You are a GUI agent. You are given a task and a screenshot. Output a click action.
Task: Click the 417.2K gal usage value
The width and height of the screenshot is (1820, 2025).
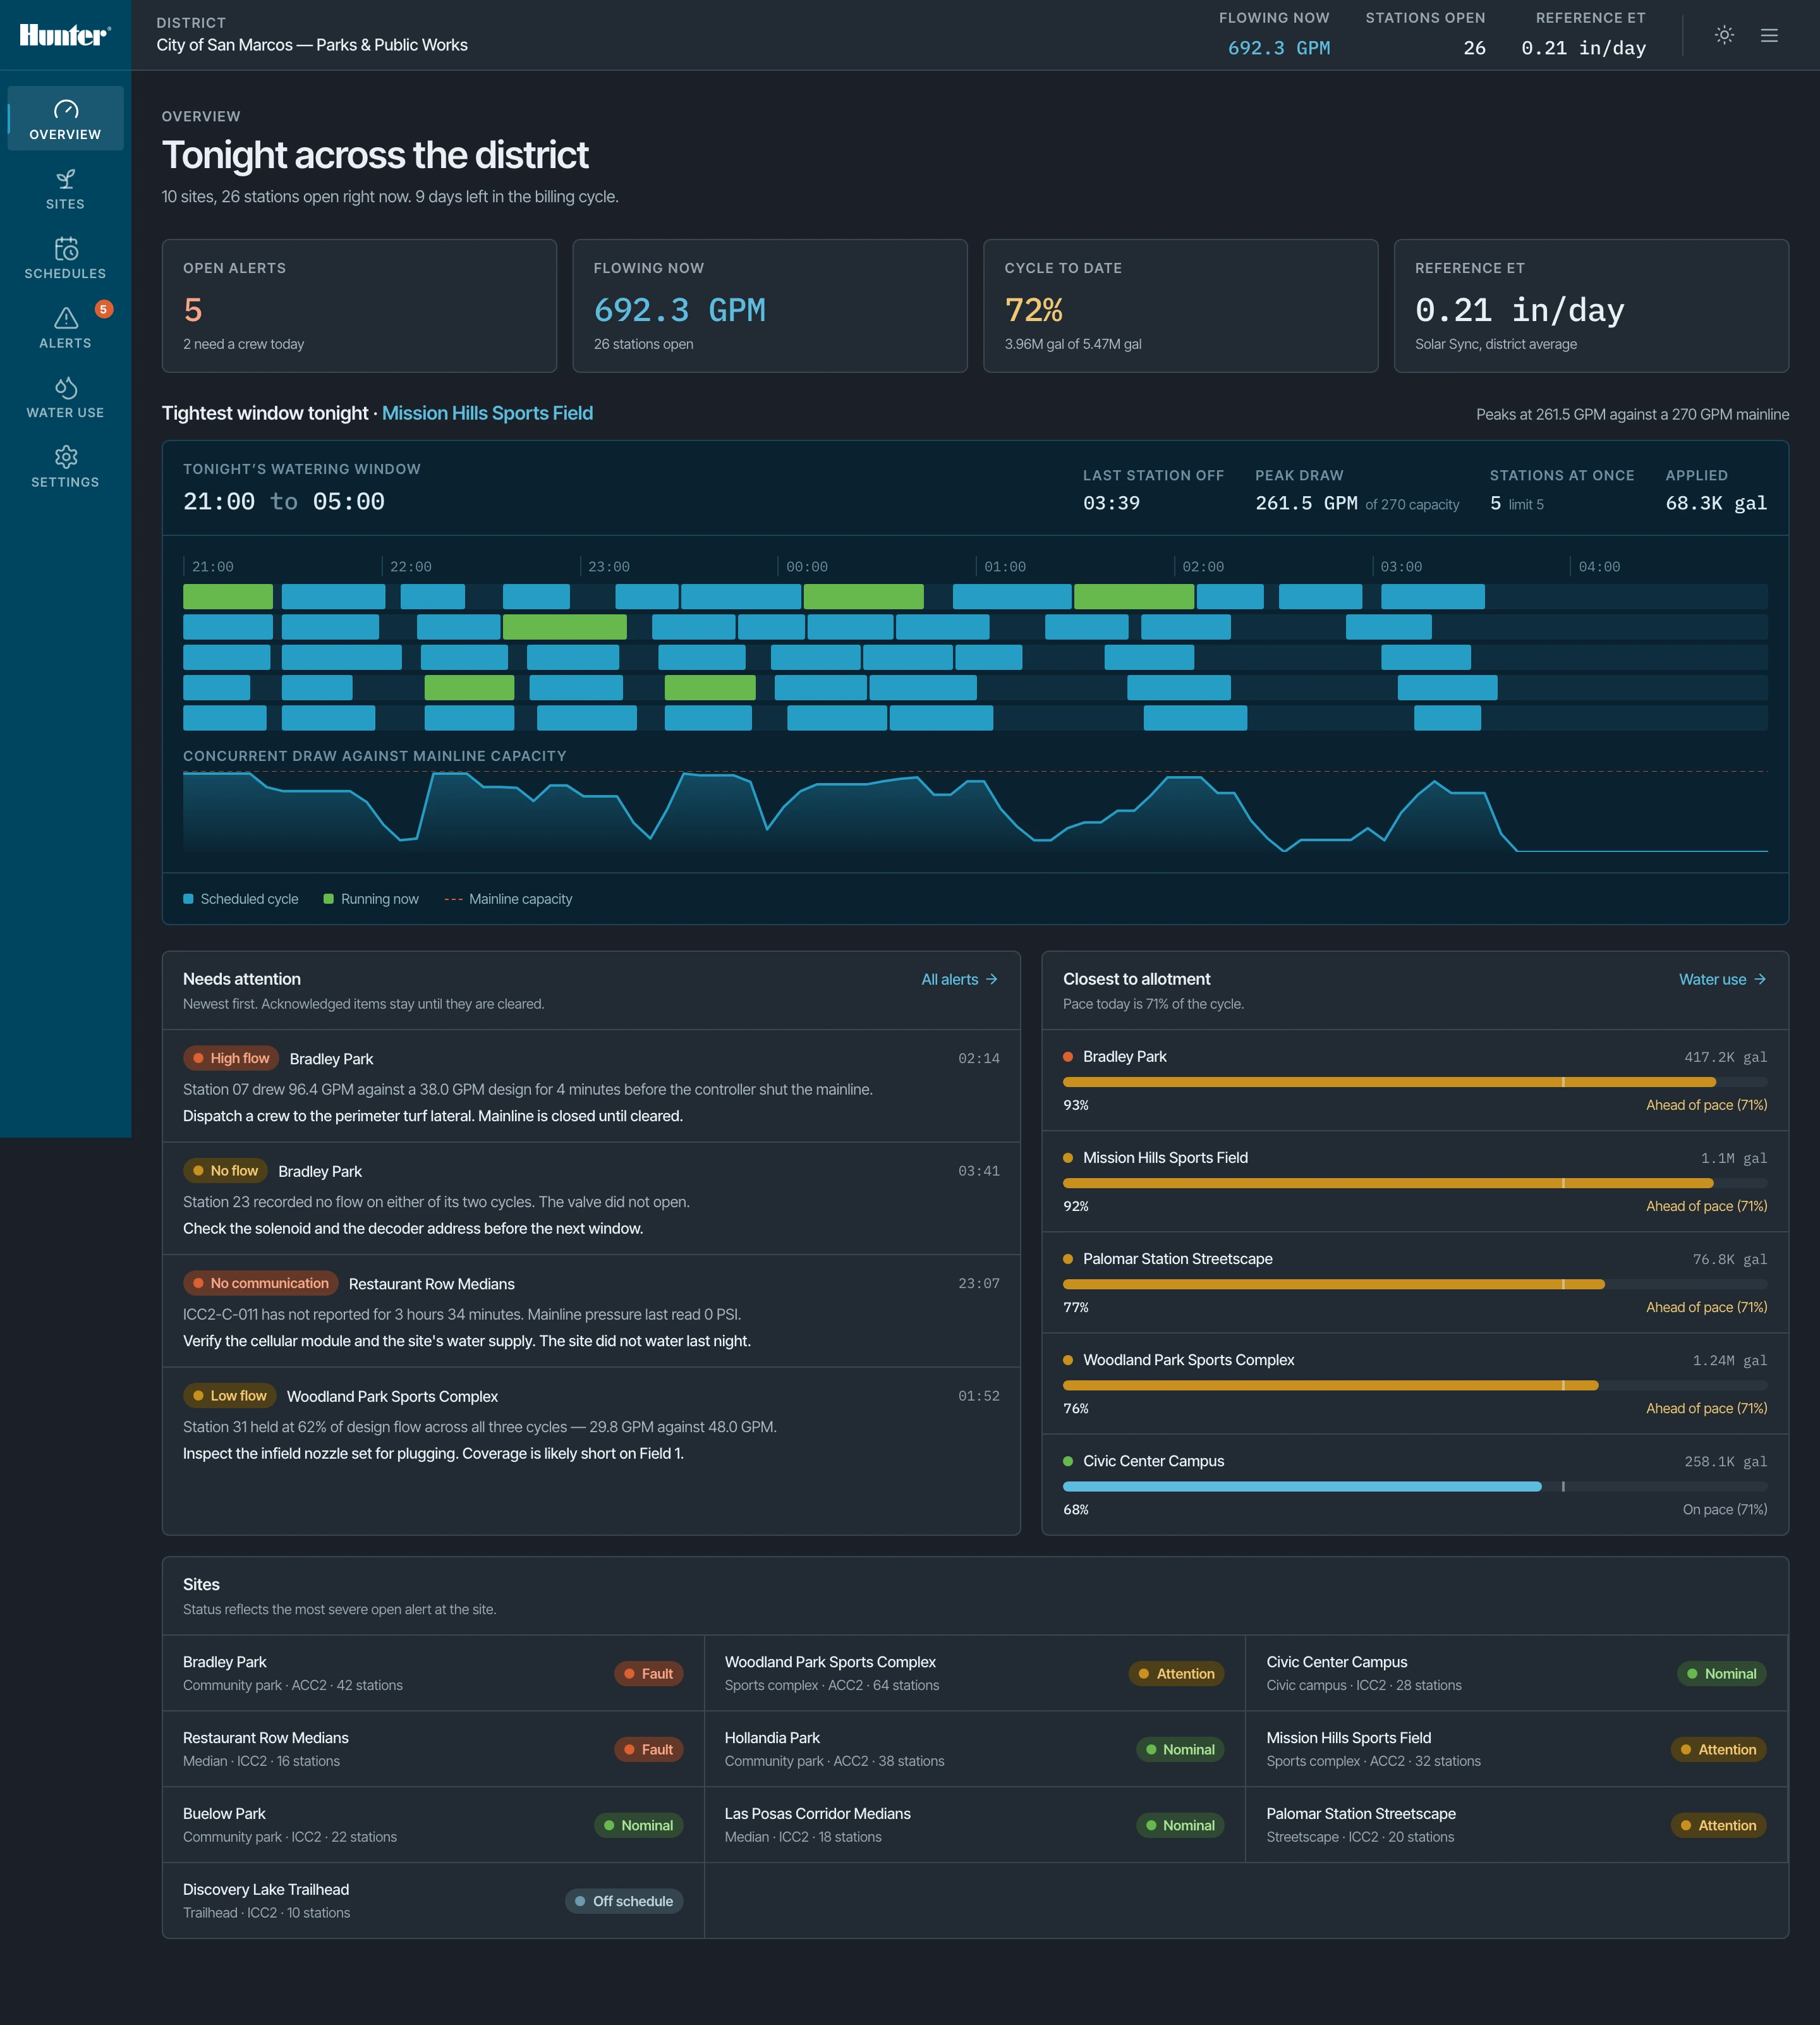(x=1725, y=1057)
